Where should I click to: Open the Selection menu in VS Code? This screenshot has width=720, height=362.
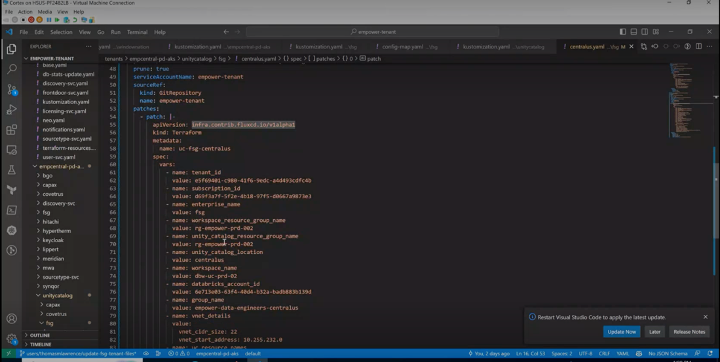click(61, 32)
